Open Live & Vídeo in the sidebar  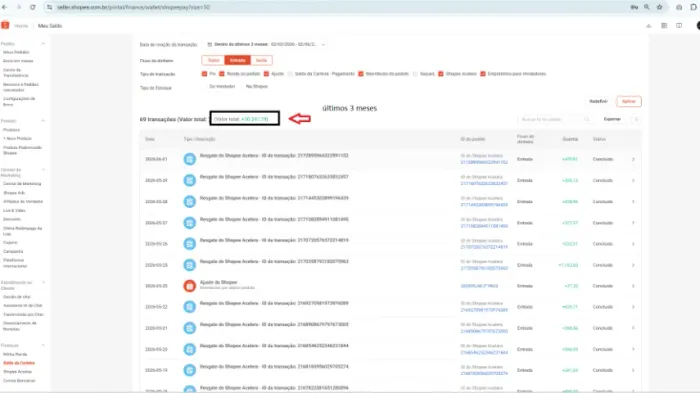(x=14, y=210)
